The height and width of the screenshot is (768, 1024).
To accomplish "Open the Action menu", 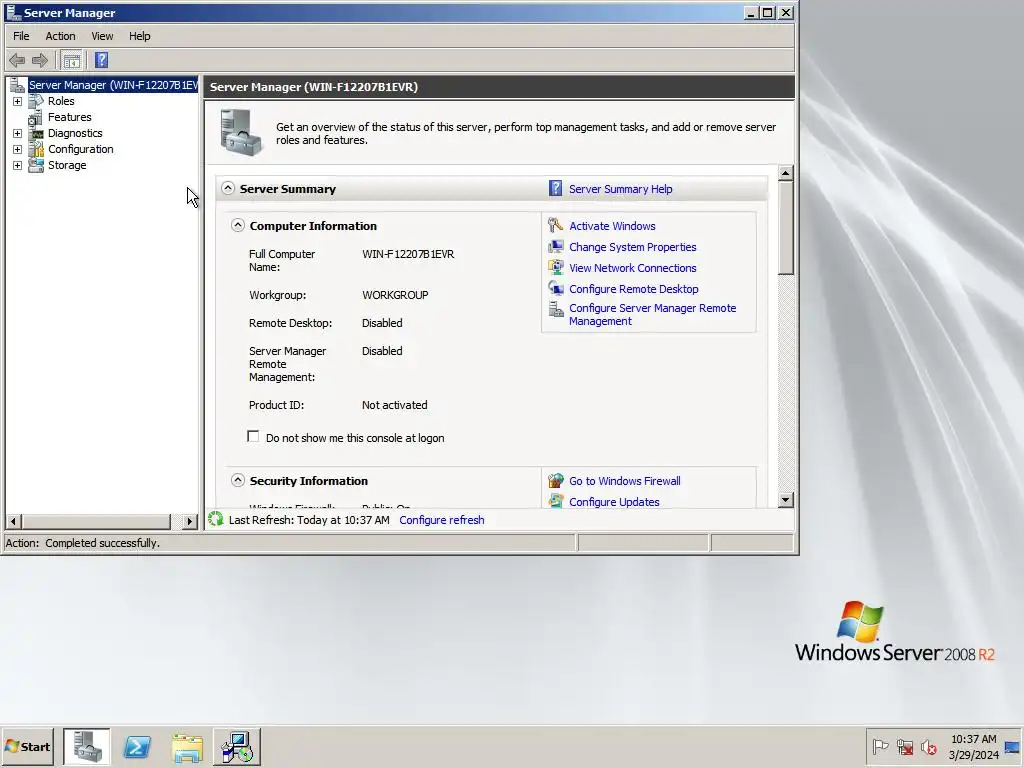I will coord(60,36).
